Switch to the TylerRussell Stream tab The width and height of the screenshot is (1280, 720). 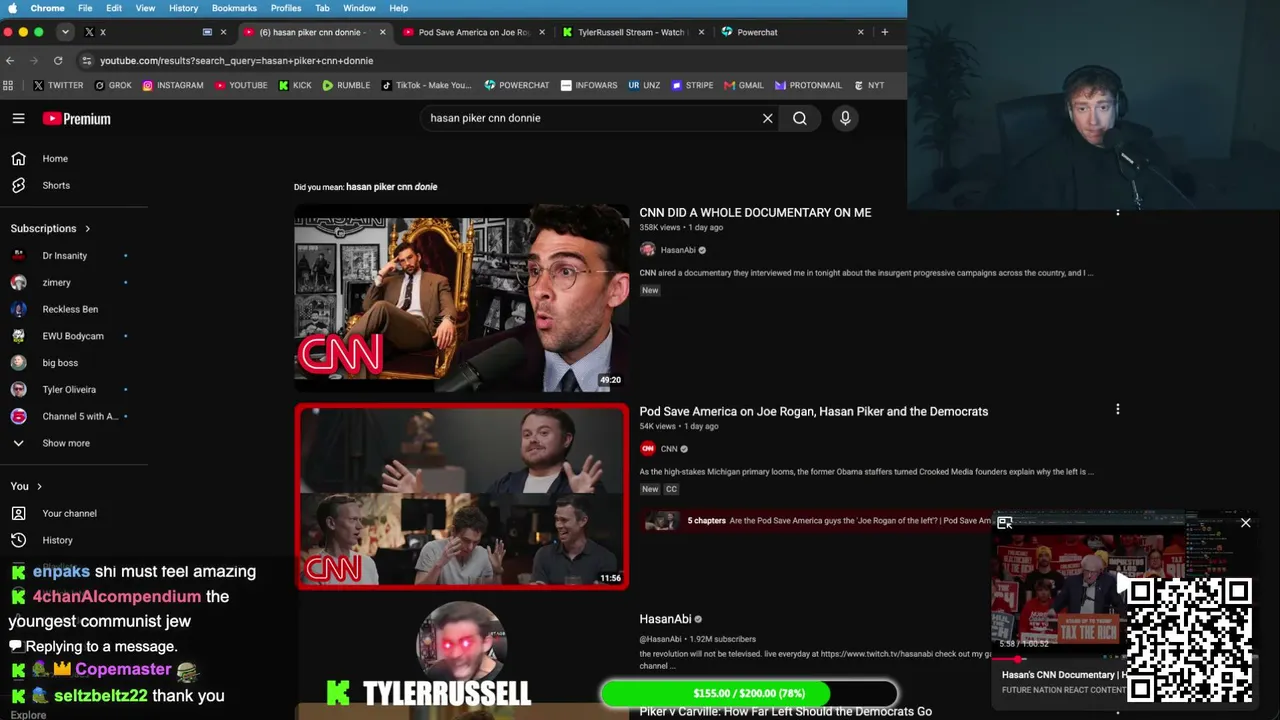coord(632,32)
